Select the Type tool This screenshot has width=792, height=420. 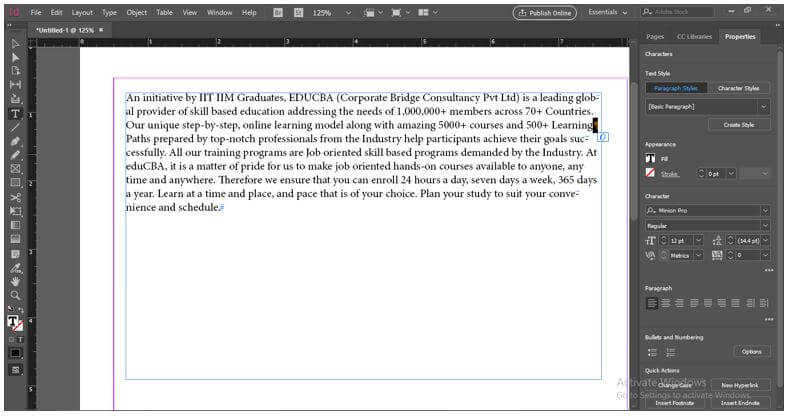click(x=15, y=114)
